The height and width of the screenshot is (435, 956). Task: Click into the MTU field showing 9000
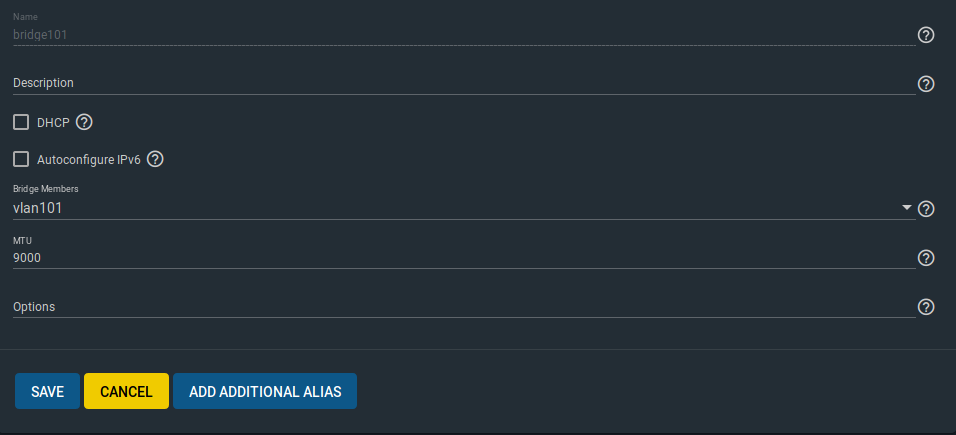tap(464, 258)
